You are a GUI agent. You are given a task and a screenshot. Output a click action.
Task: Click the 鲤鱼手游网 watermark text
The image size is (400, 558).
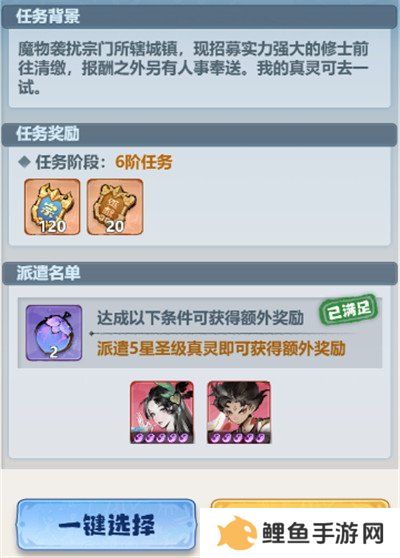click(x=323, y=533)
